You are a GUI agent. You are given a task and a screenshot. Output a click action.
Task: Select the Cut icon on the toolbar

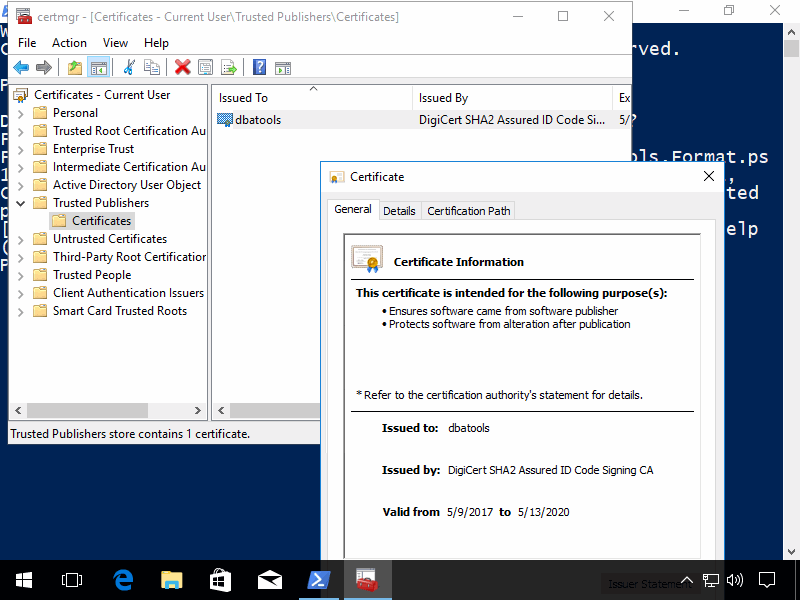coord(128,67)
